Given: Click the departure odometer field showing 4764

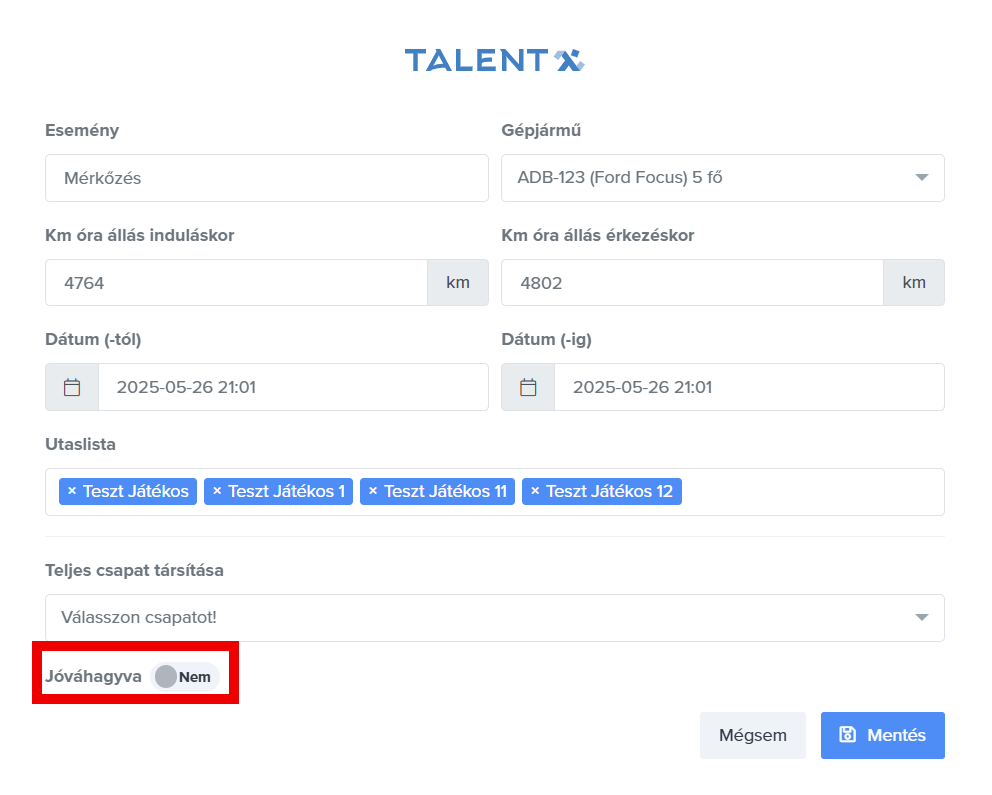Looking at the screenshot, I should 236,283.
